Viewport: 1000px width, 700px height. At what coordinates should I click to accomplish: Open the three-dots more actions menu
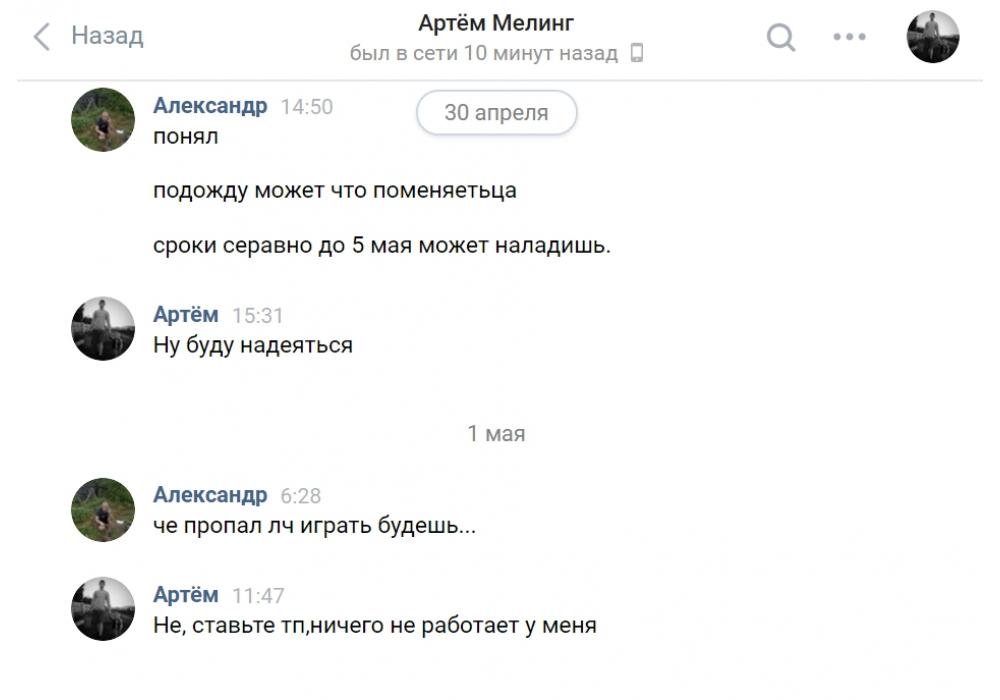[x=849, y=38]
